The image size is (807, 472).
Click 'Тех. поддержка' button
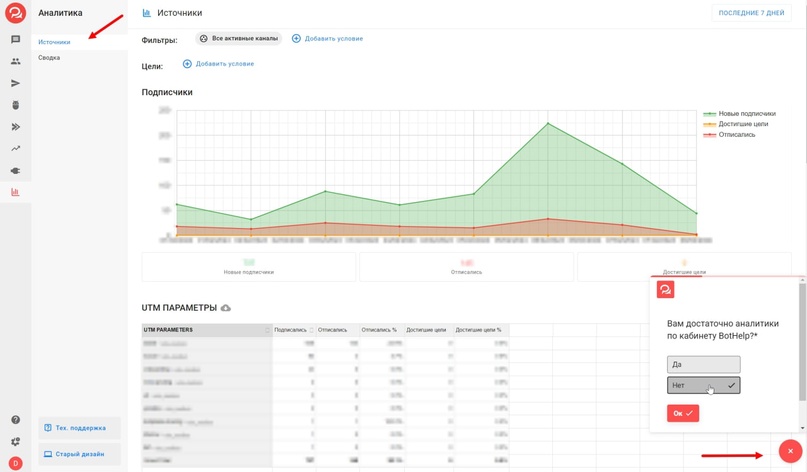click(80, 428)
